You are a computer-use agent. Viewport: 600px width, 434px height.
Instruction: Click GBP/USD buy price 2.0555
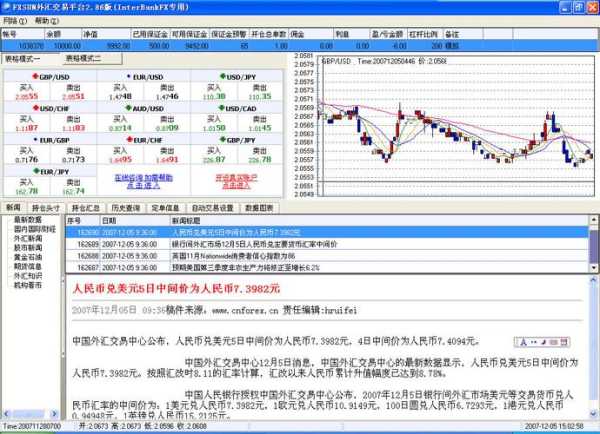(x=27, y=96)
